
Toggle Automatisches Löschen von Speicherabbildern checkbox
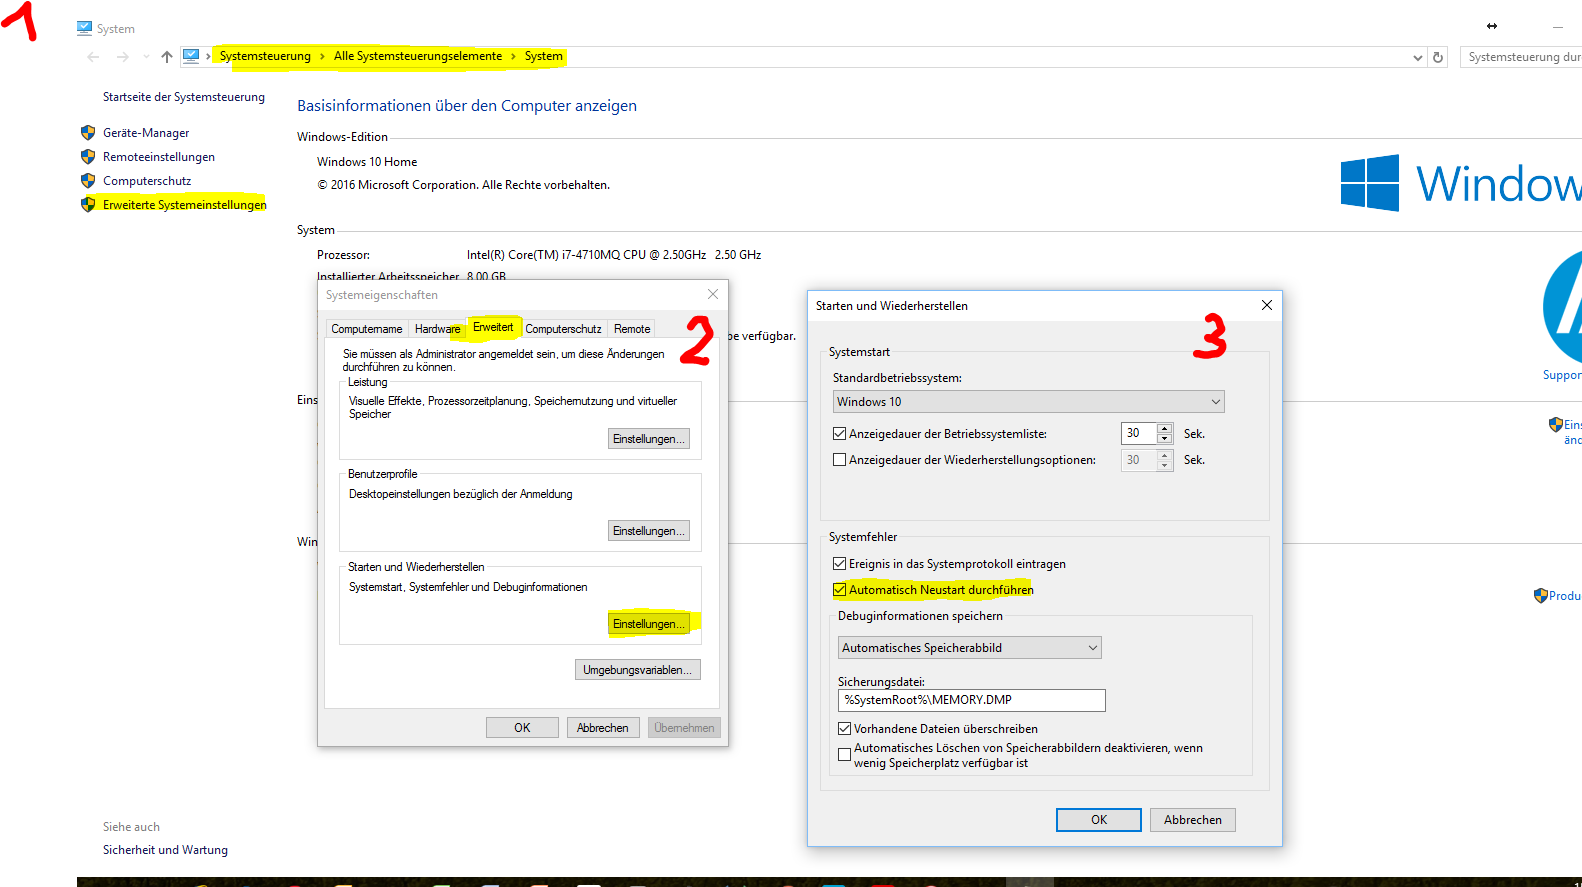point(845,755)
